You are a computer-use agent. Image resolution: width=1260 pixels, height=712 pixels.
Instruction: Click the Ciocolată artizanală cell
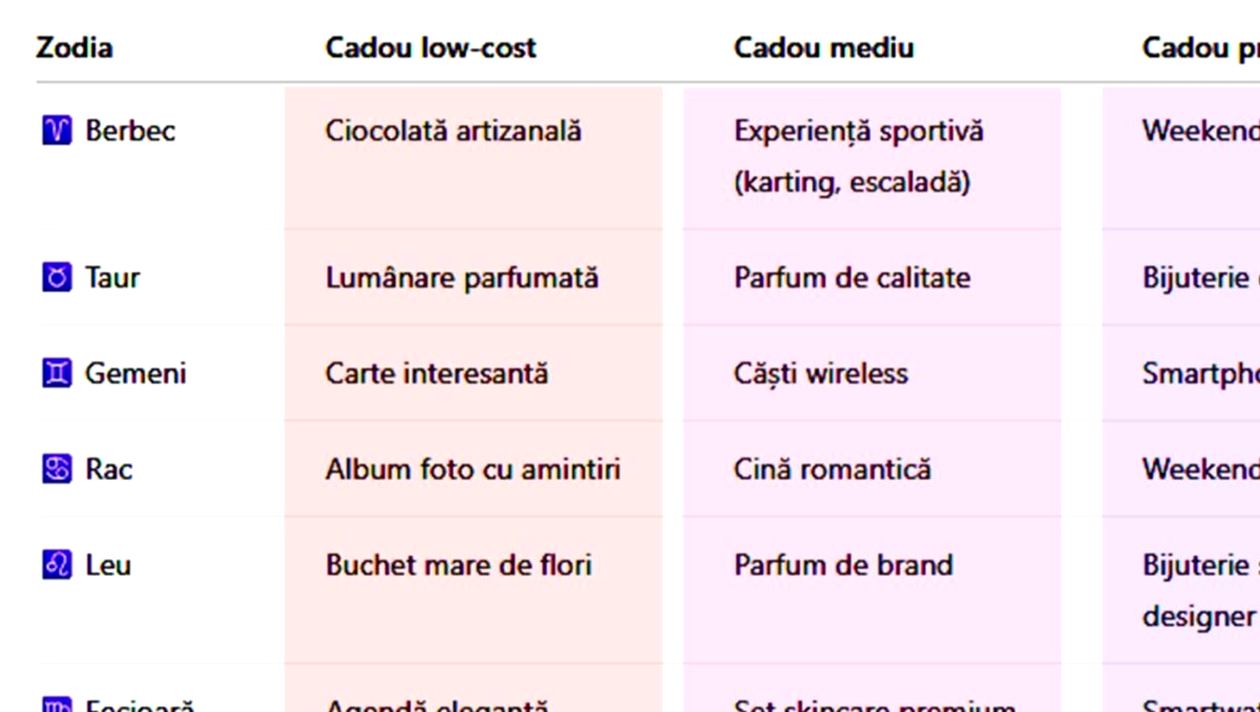pos(453,131)
